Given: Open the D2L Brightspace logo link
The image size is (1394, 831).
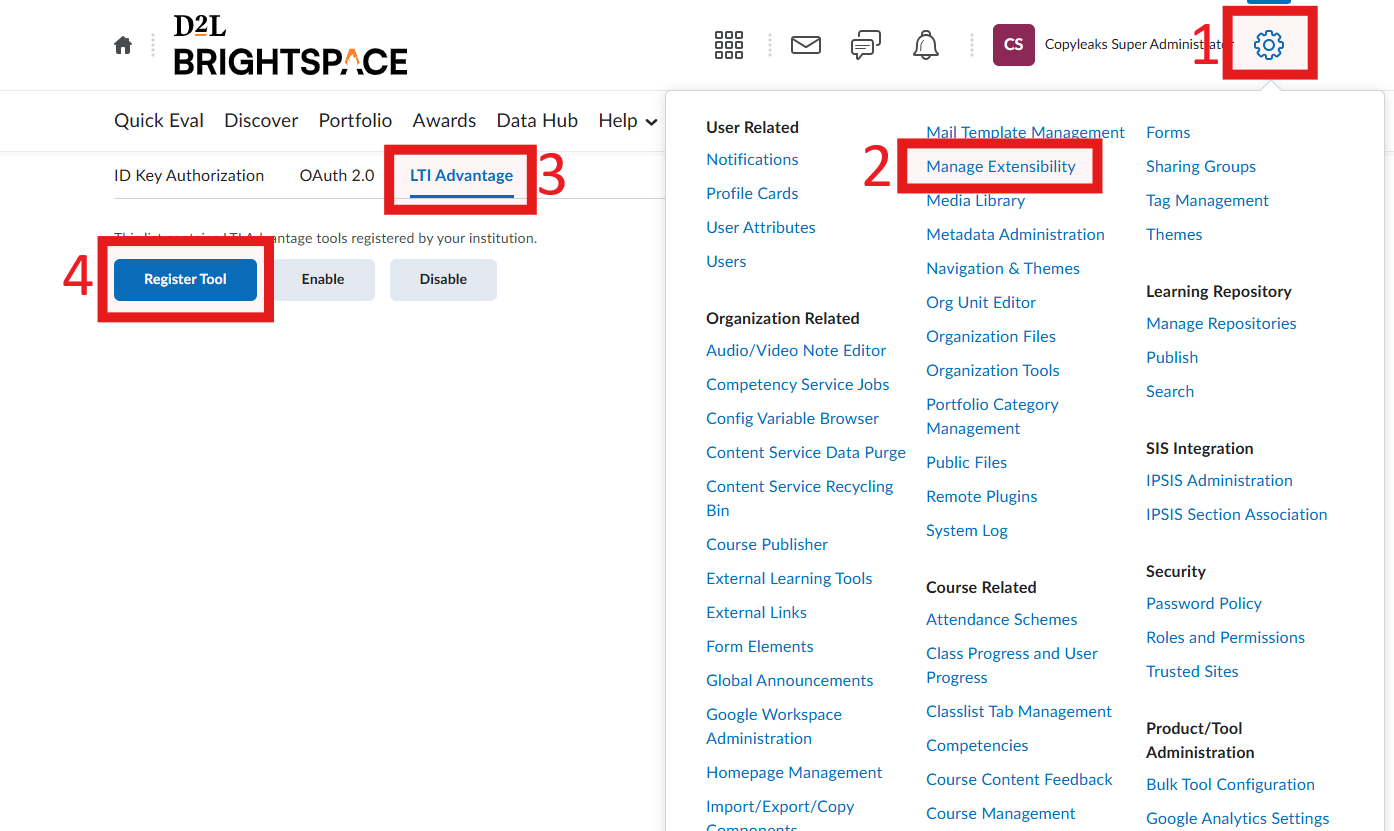Looking at the screenshot, I should [x=291, y=45].
